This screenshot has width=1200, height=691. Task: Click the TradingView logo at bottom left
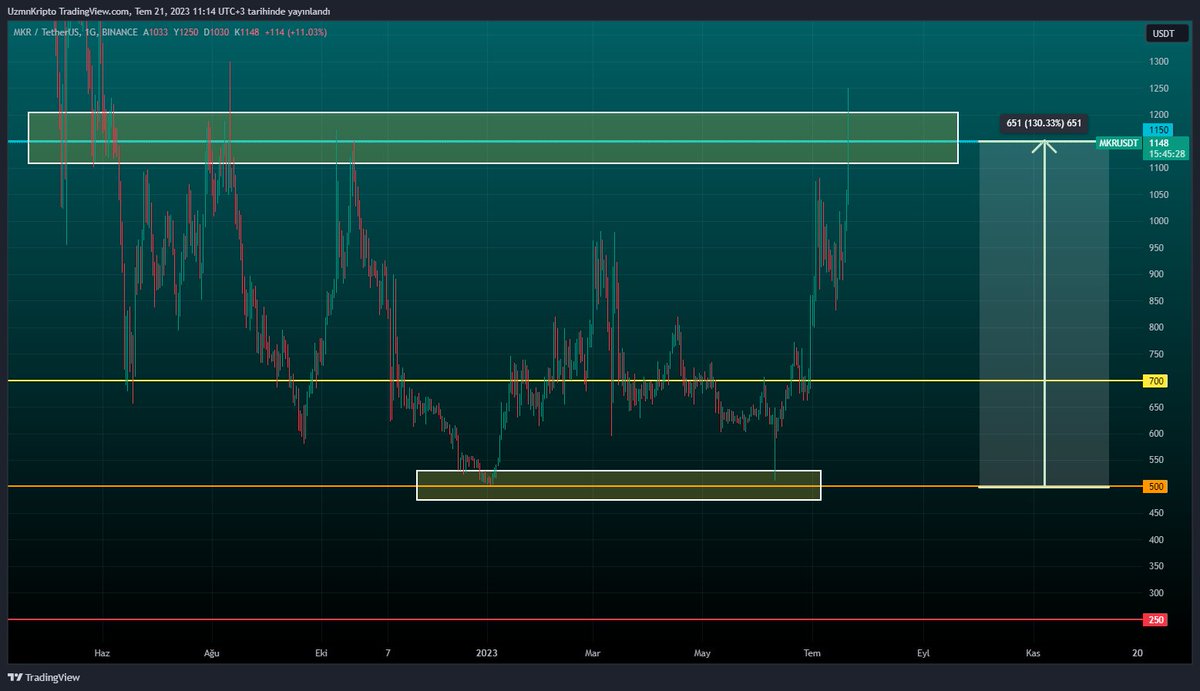tap(42, 677)
